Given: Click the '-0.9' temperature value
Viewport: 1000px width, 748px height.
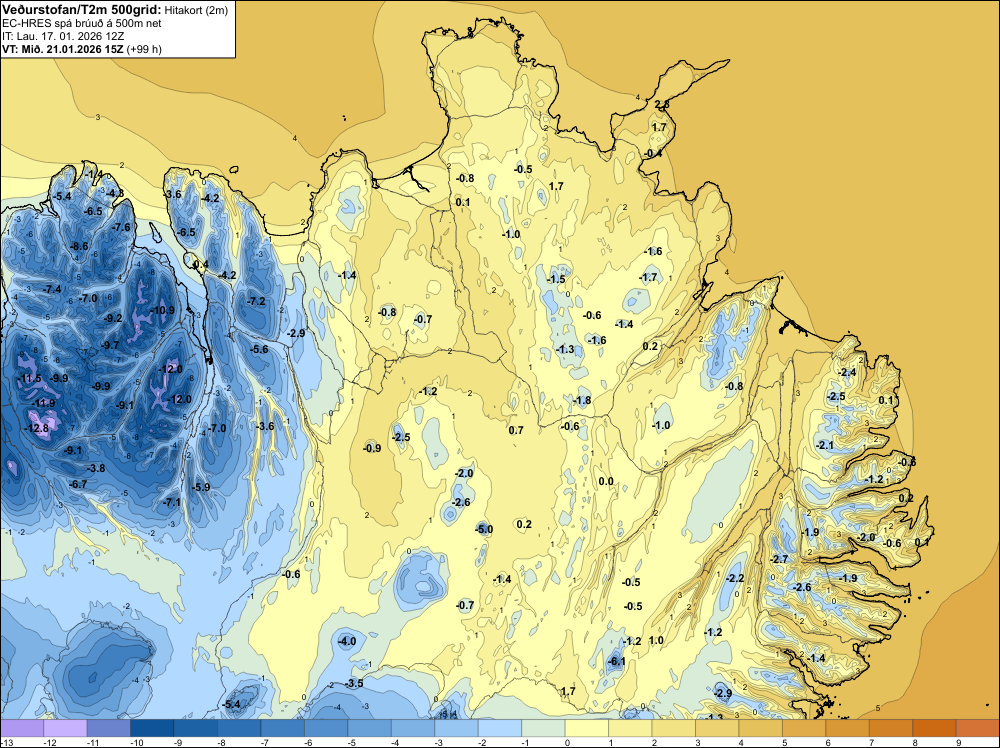Looking at the screenshot, I should tap(372, 448).
